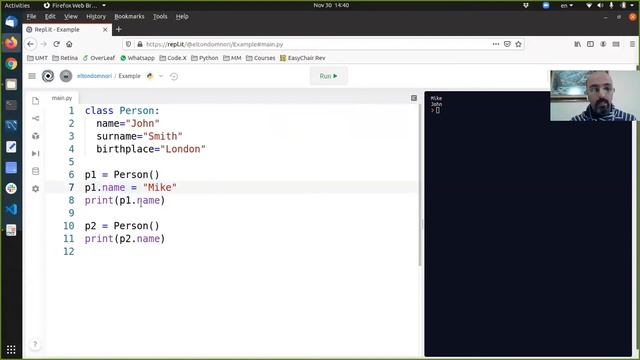Viewport: 640px width, 360px height.
Task: Open the UMT bookmarks folder
Action: point(37,58)
